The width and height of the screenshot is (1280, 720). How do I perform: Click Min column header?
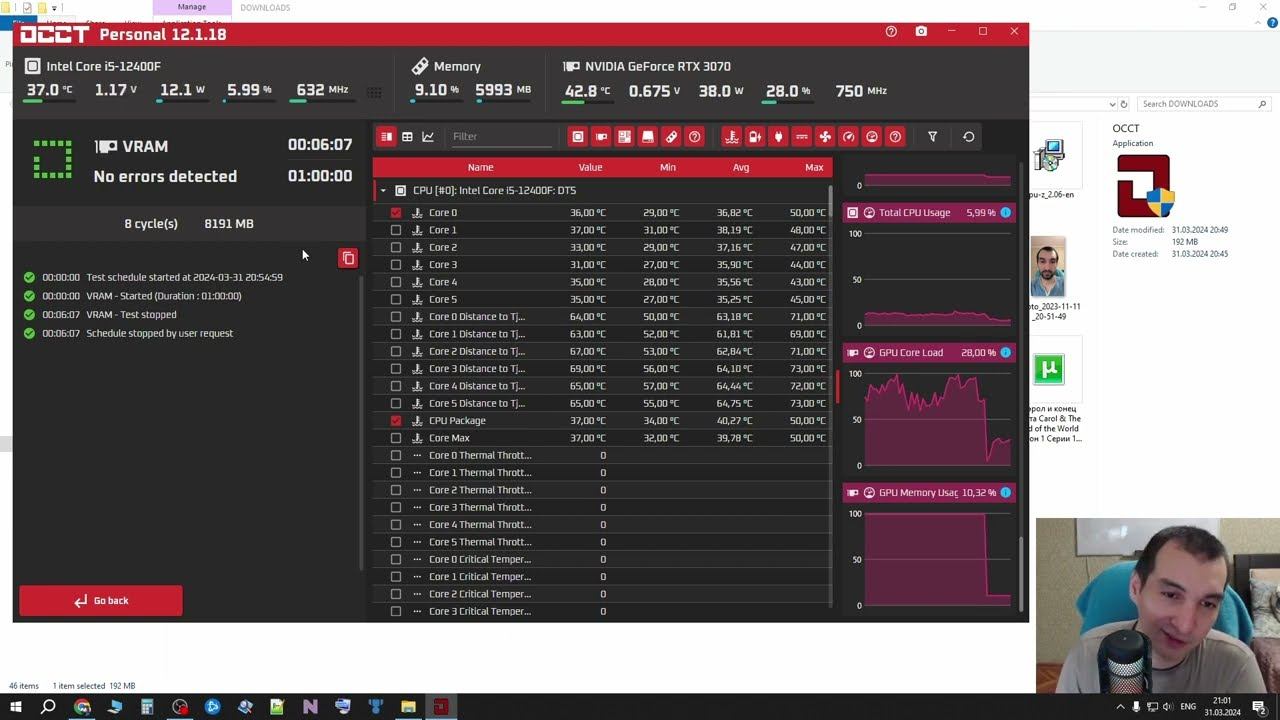(x=668, y=167)
